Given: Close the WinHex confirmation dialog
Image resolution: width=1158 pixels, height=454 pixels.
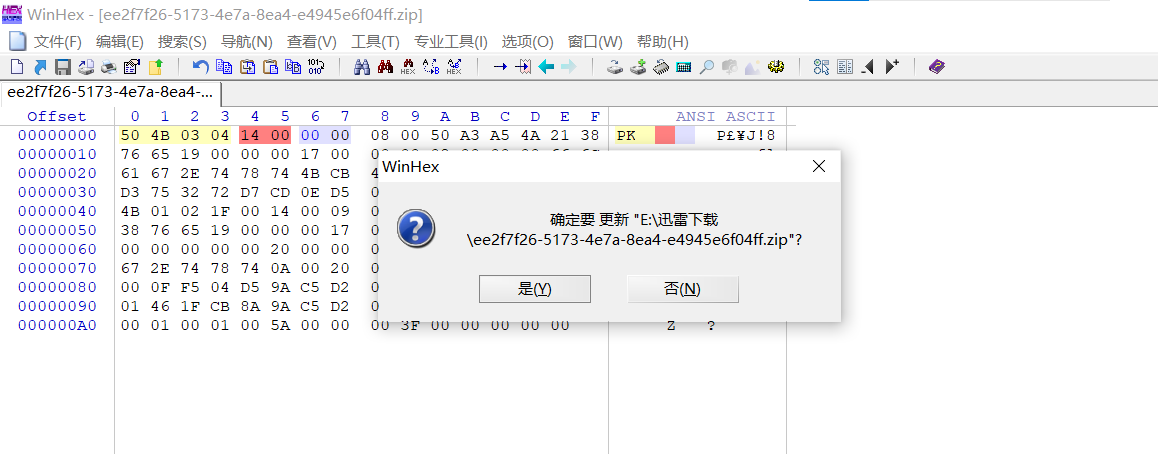Looking at the screenshot, I should (818, 167).
